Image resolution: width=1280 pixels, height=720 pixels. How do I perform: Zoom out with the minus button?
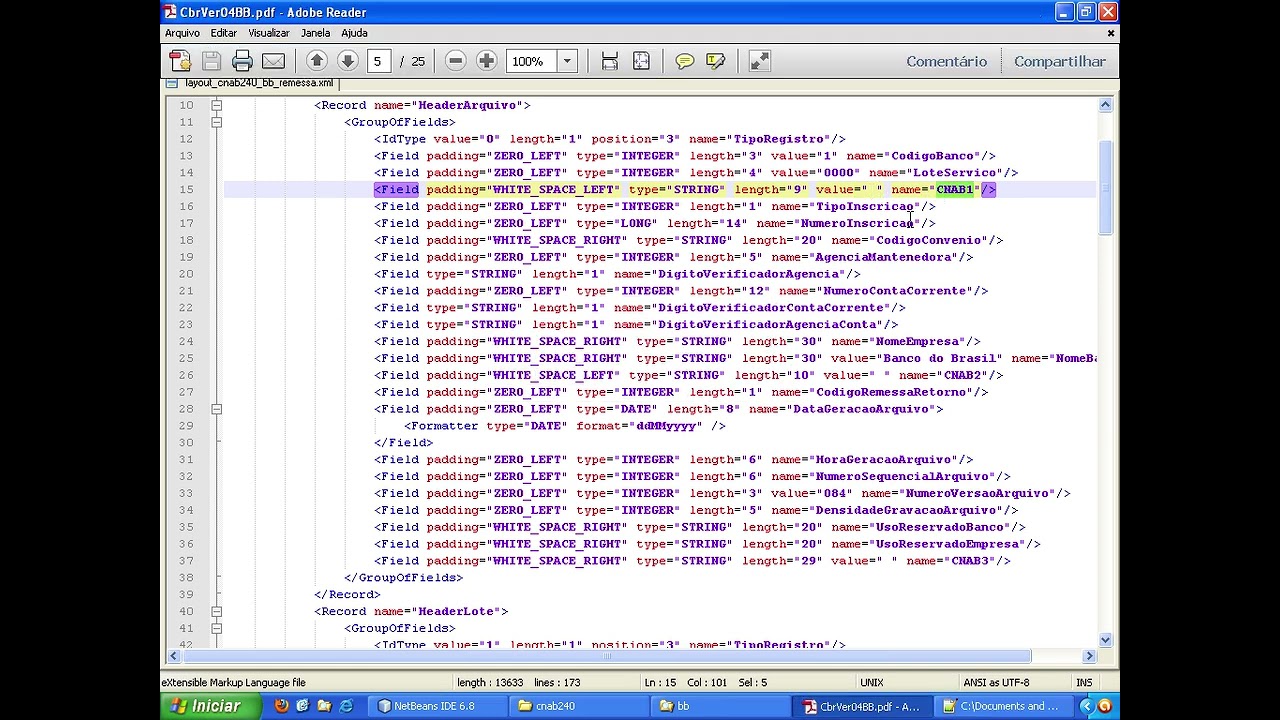click(x=455, y=61)
